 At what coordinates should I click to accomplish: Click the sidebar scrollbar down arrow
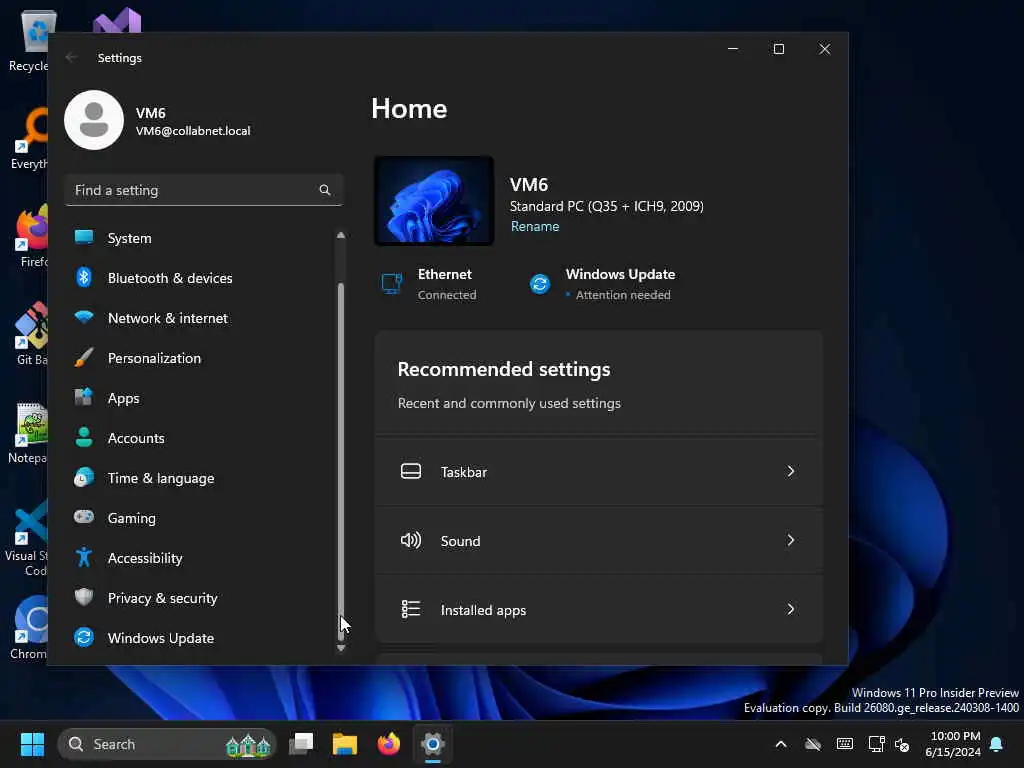(341, 648)
